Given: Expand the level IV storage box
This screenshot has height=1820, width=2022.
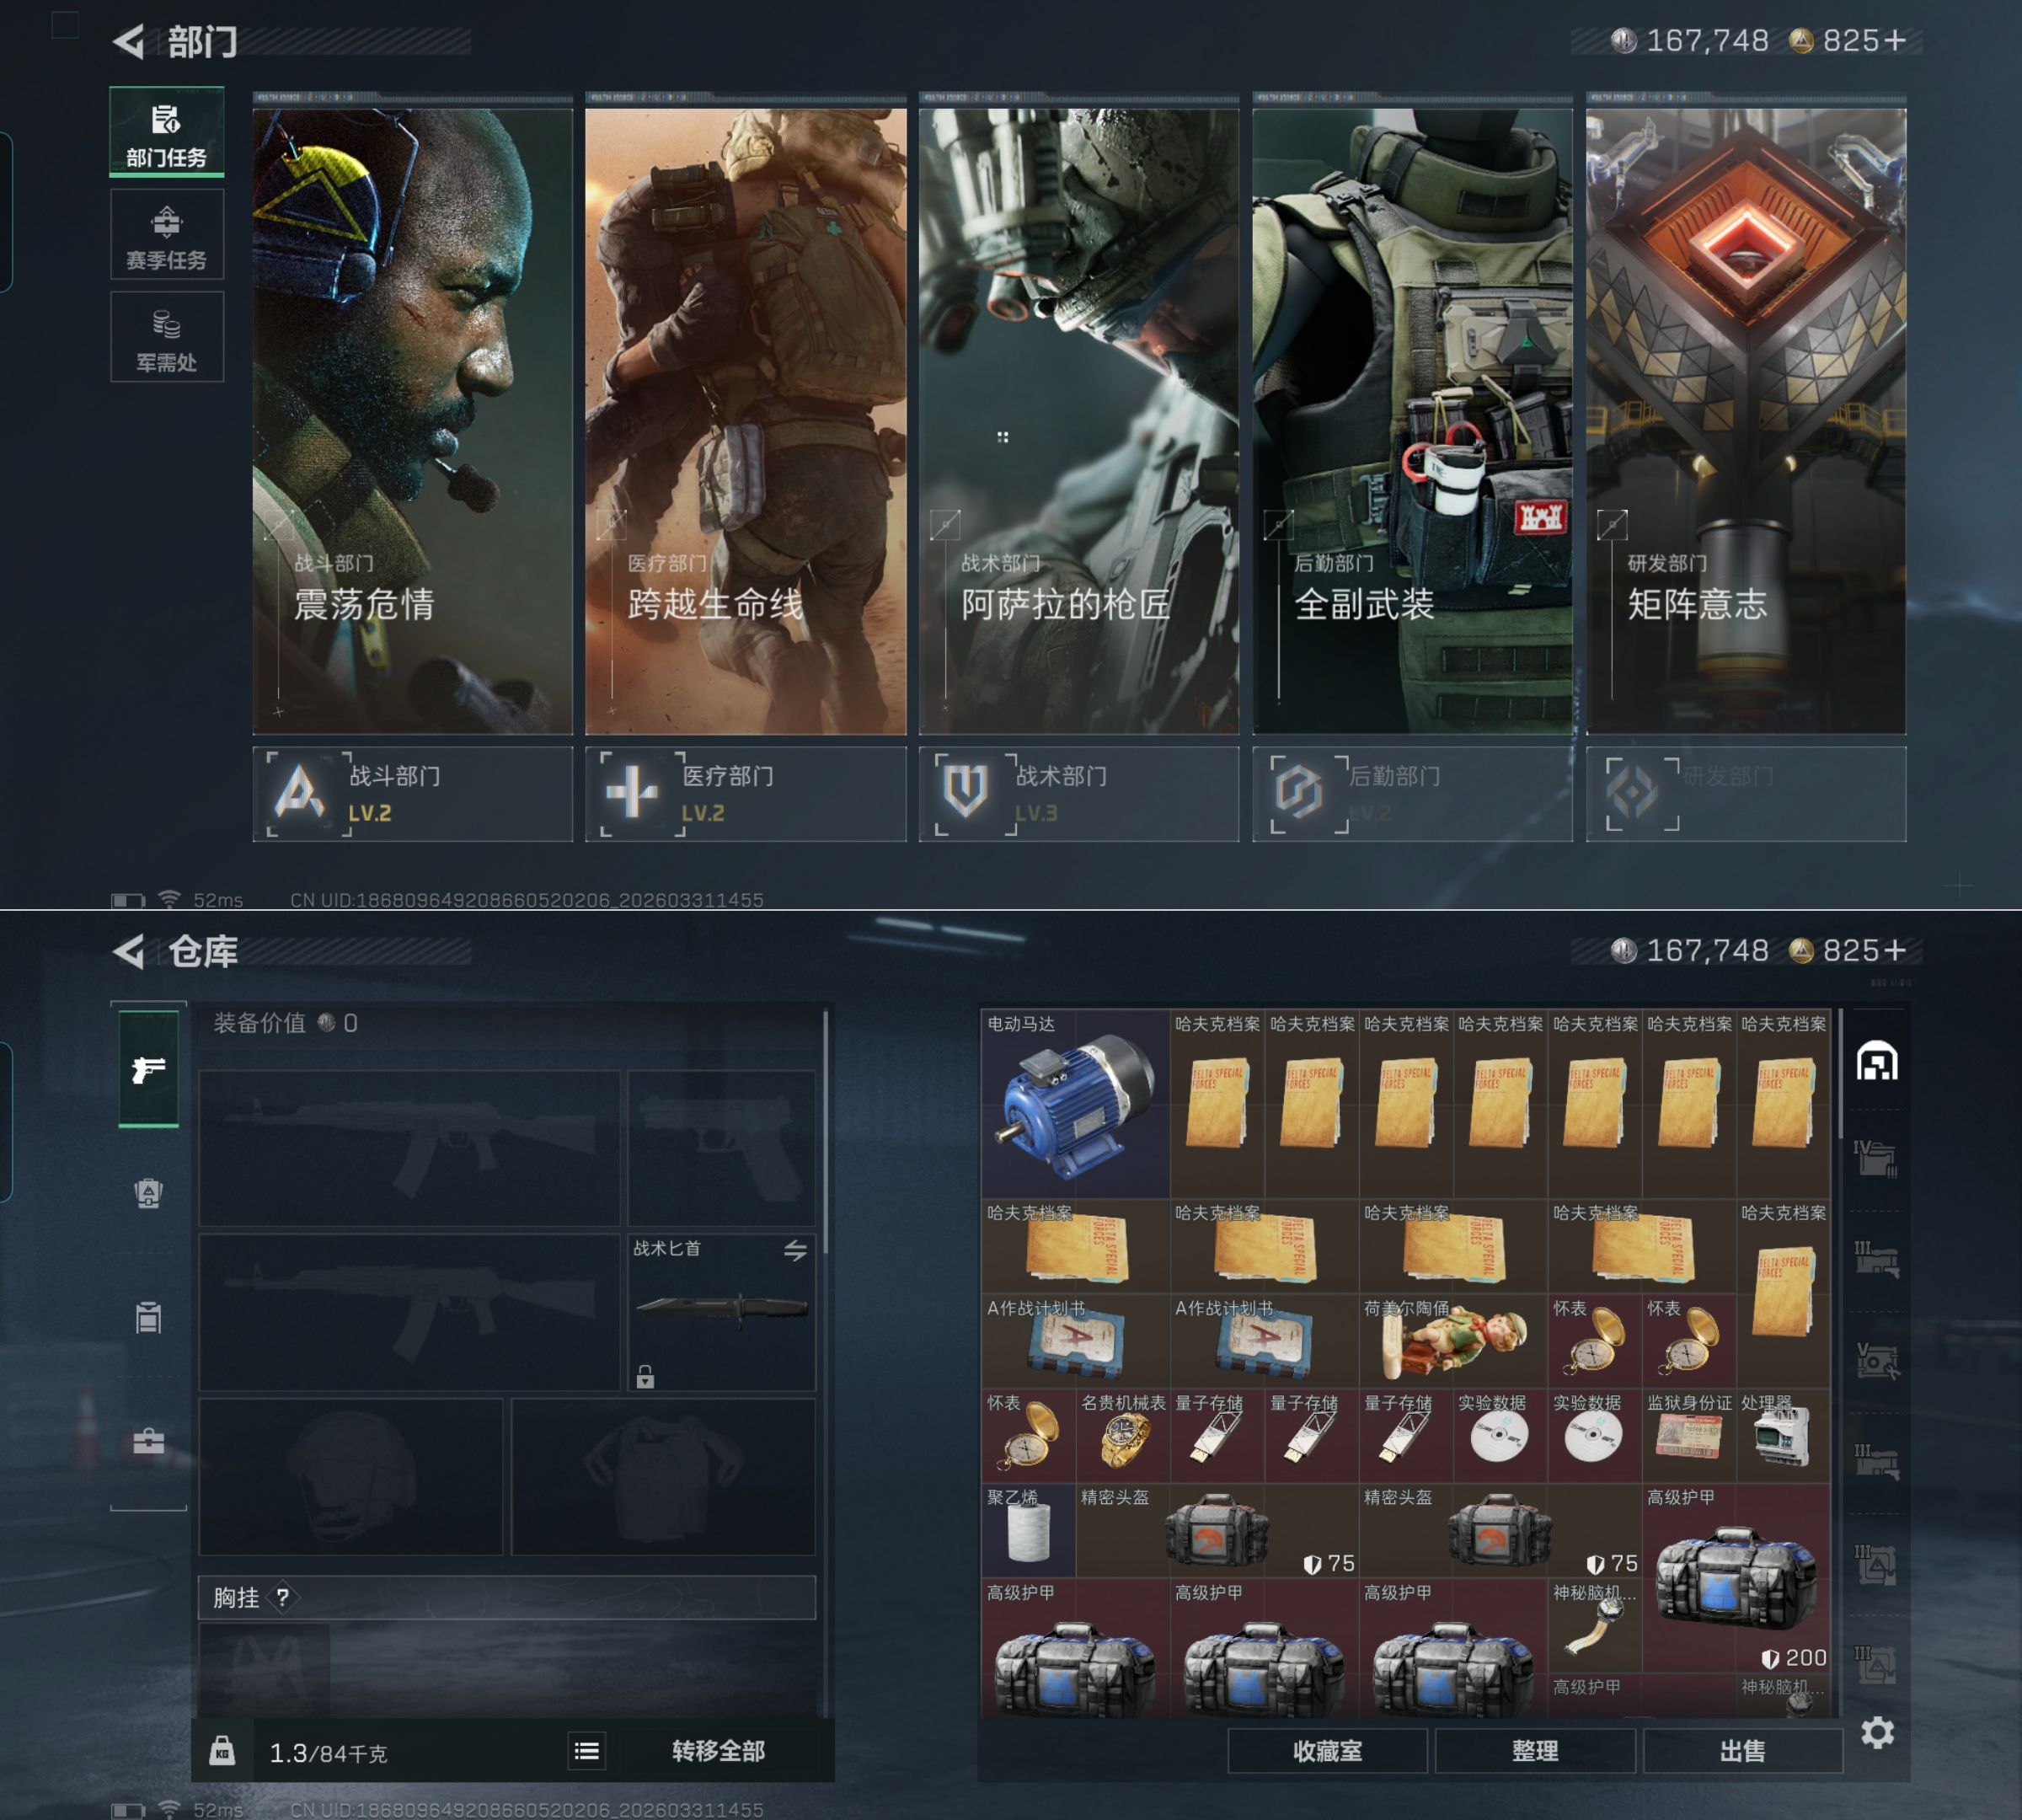Looking at the screenshot, I should pyautogui.click(x=1876, y=1158).
